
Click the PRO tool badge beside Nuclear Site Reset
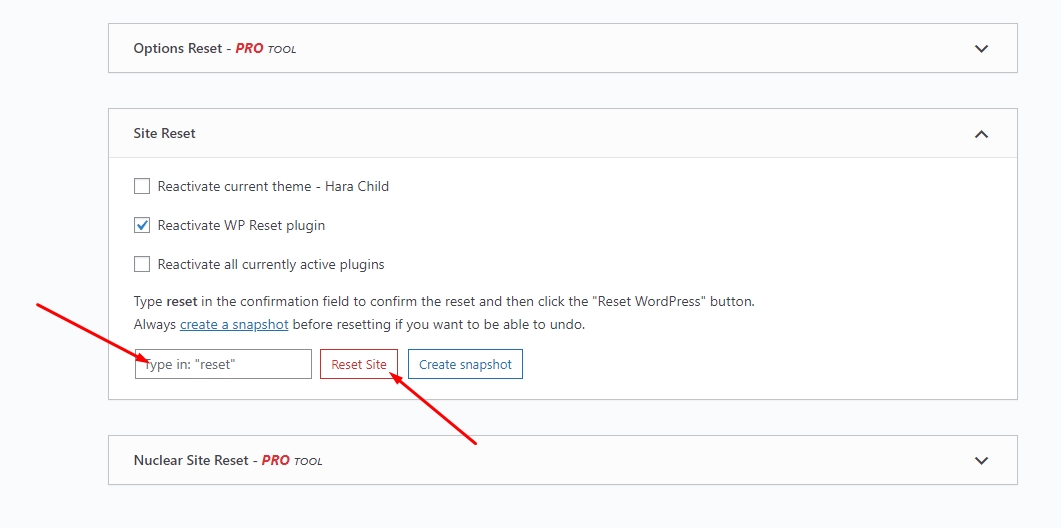[x=292, y=461]
